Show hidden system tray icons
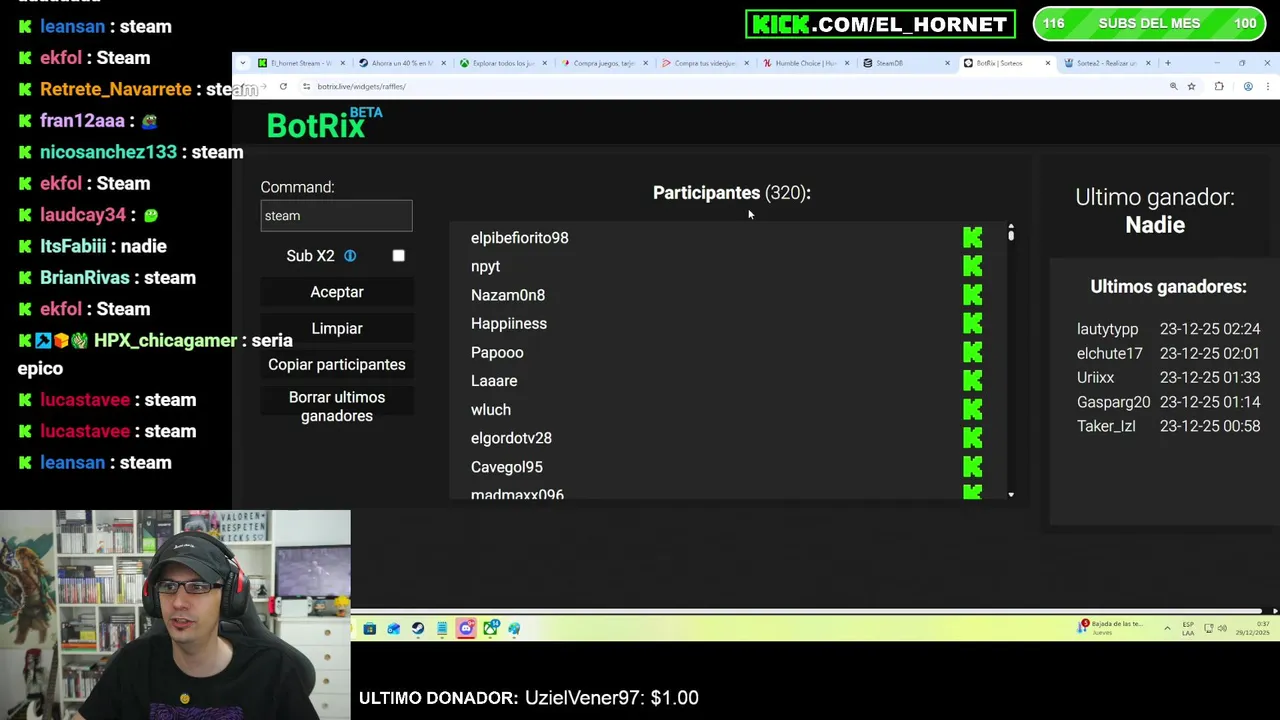Image resolution: width=1280 pixels, height=720 pixels. point(1167,628)
